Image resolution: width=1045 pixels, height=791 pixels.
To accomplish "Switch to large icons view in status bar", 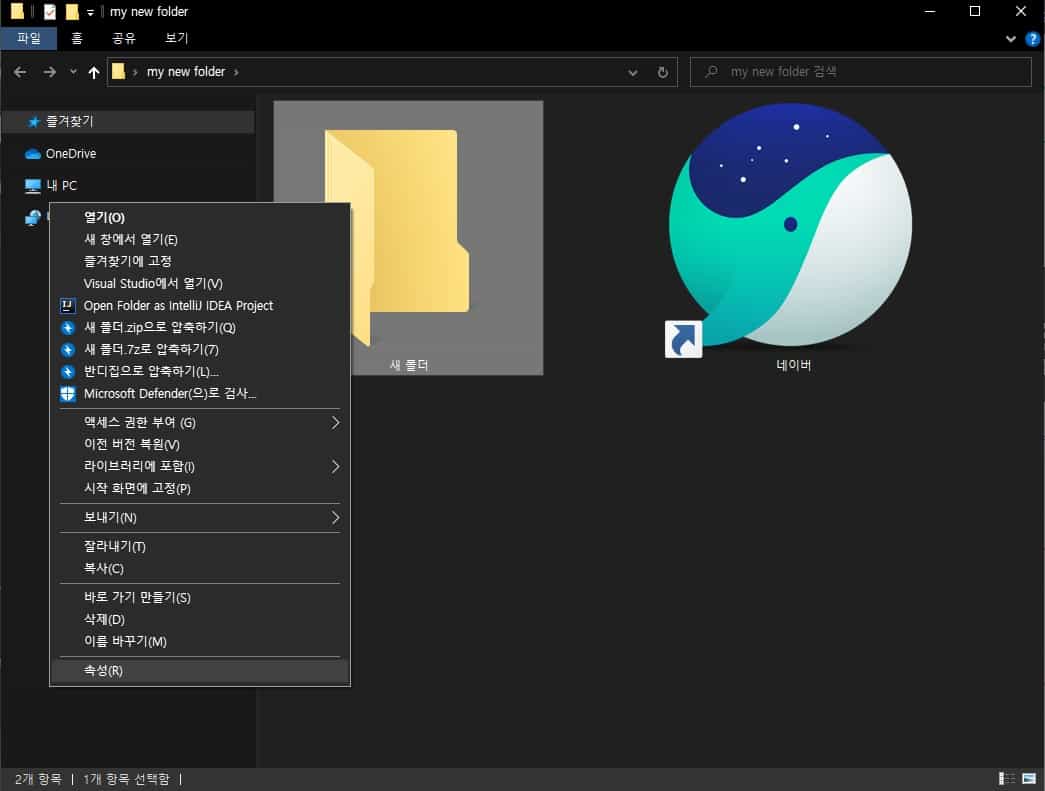I will [1028, 779].
